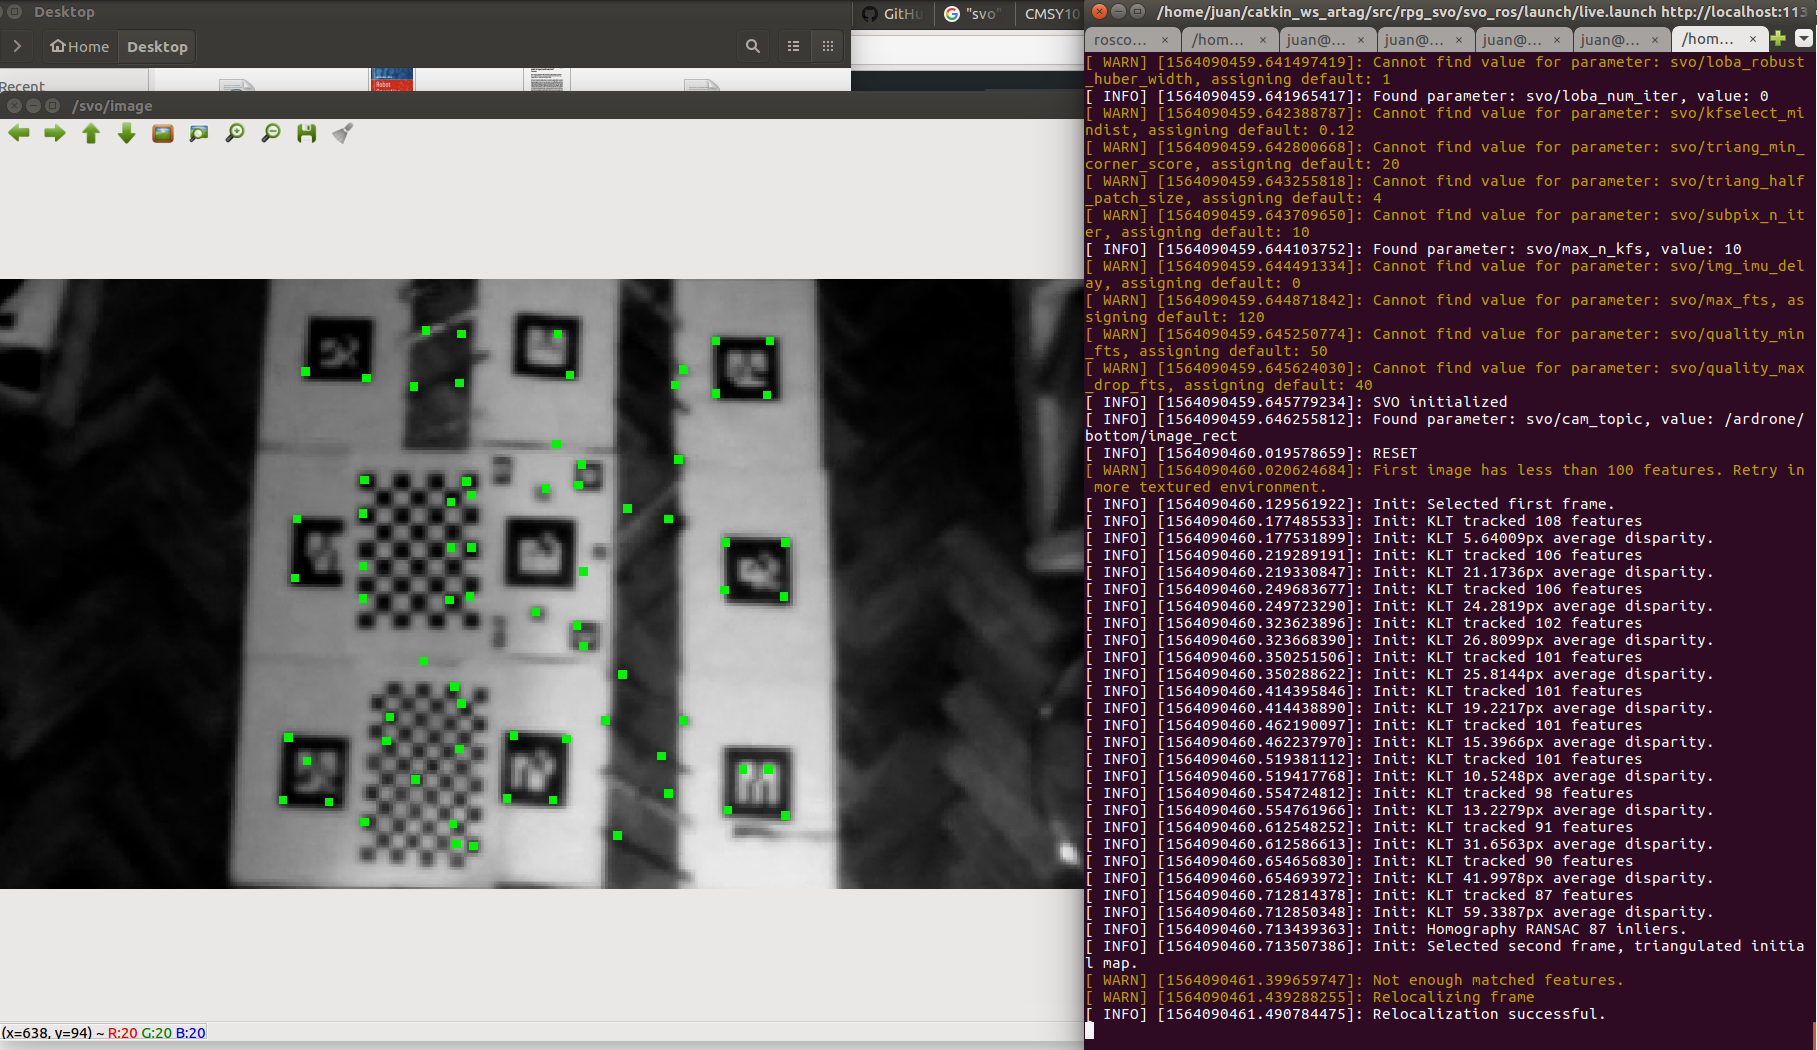Click the svo camera image view
The height and width of the screenshot is (1050, 1817).
pos(542,584)
